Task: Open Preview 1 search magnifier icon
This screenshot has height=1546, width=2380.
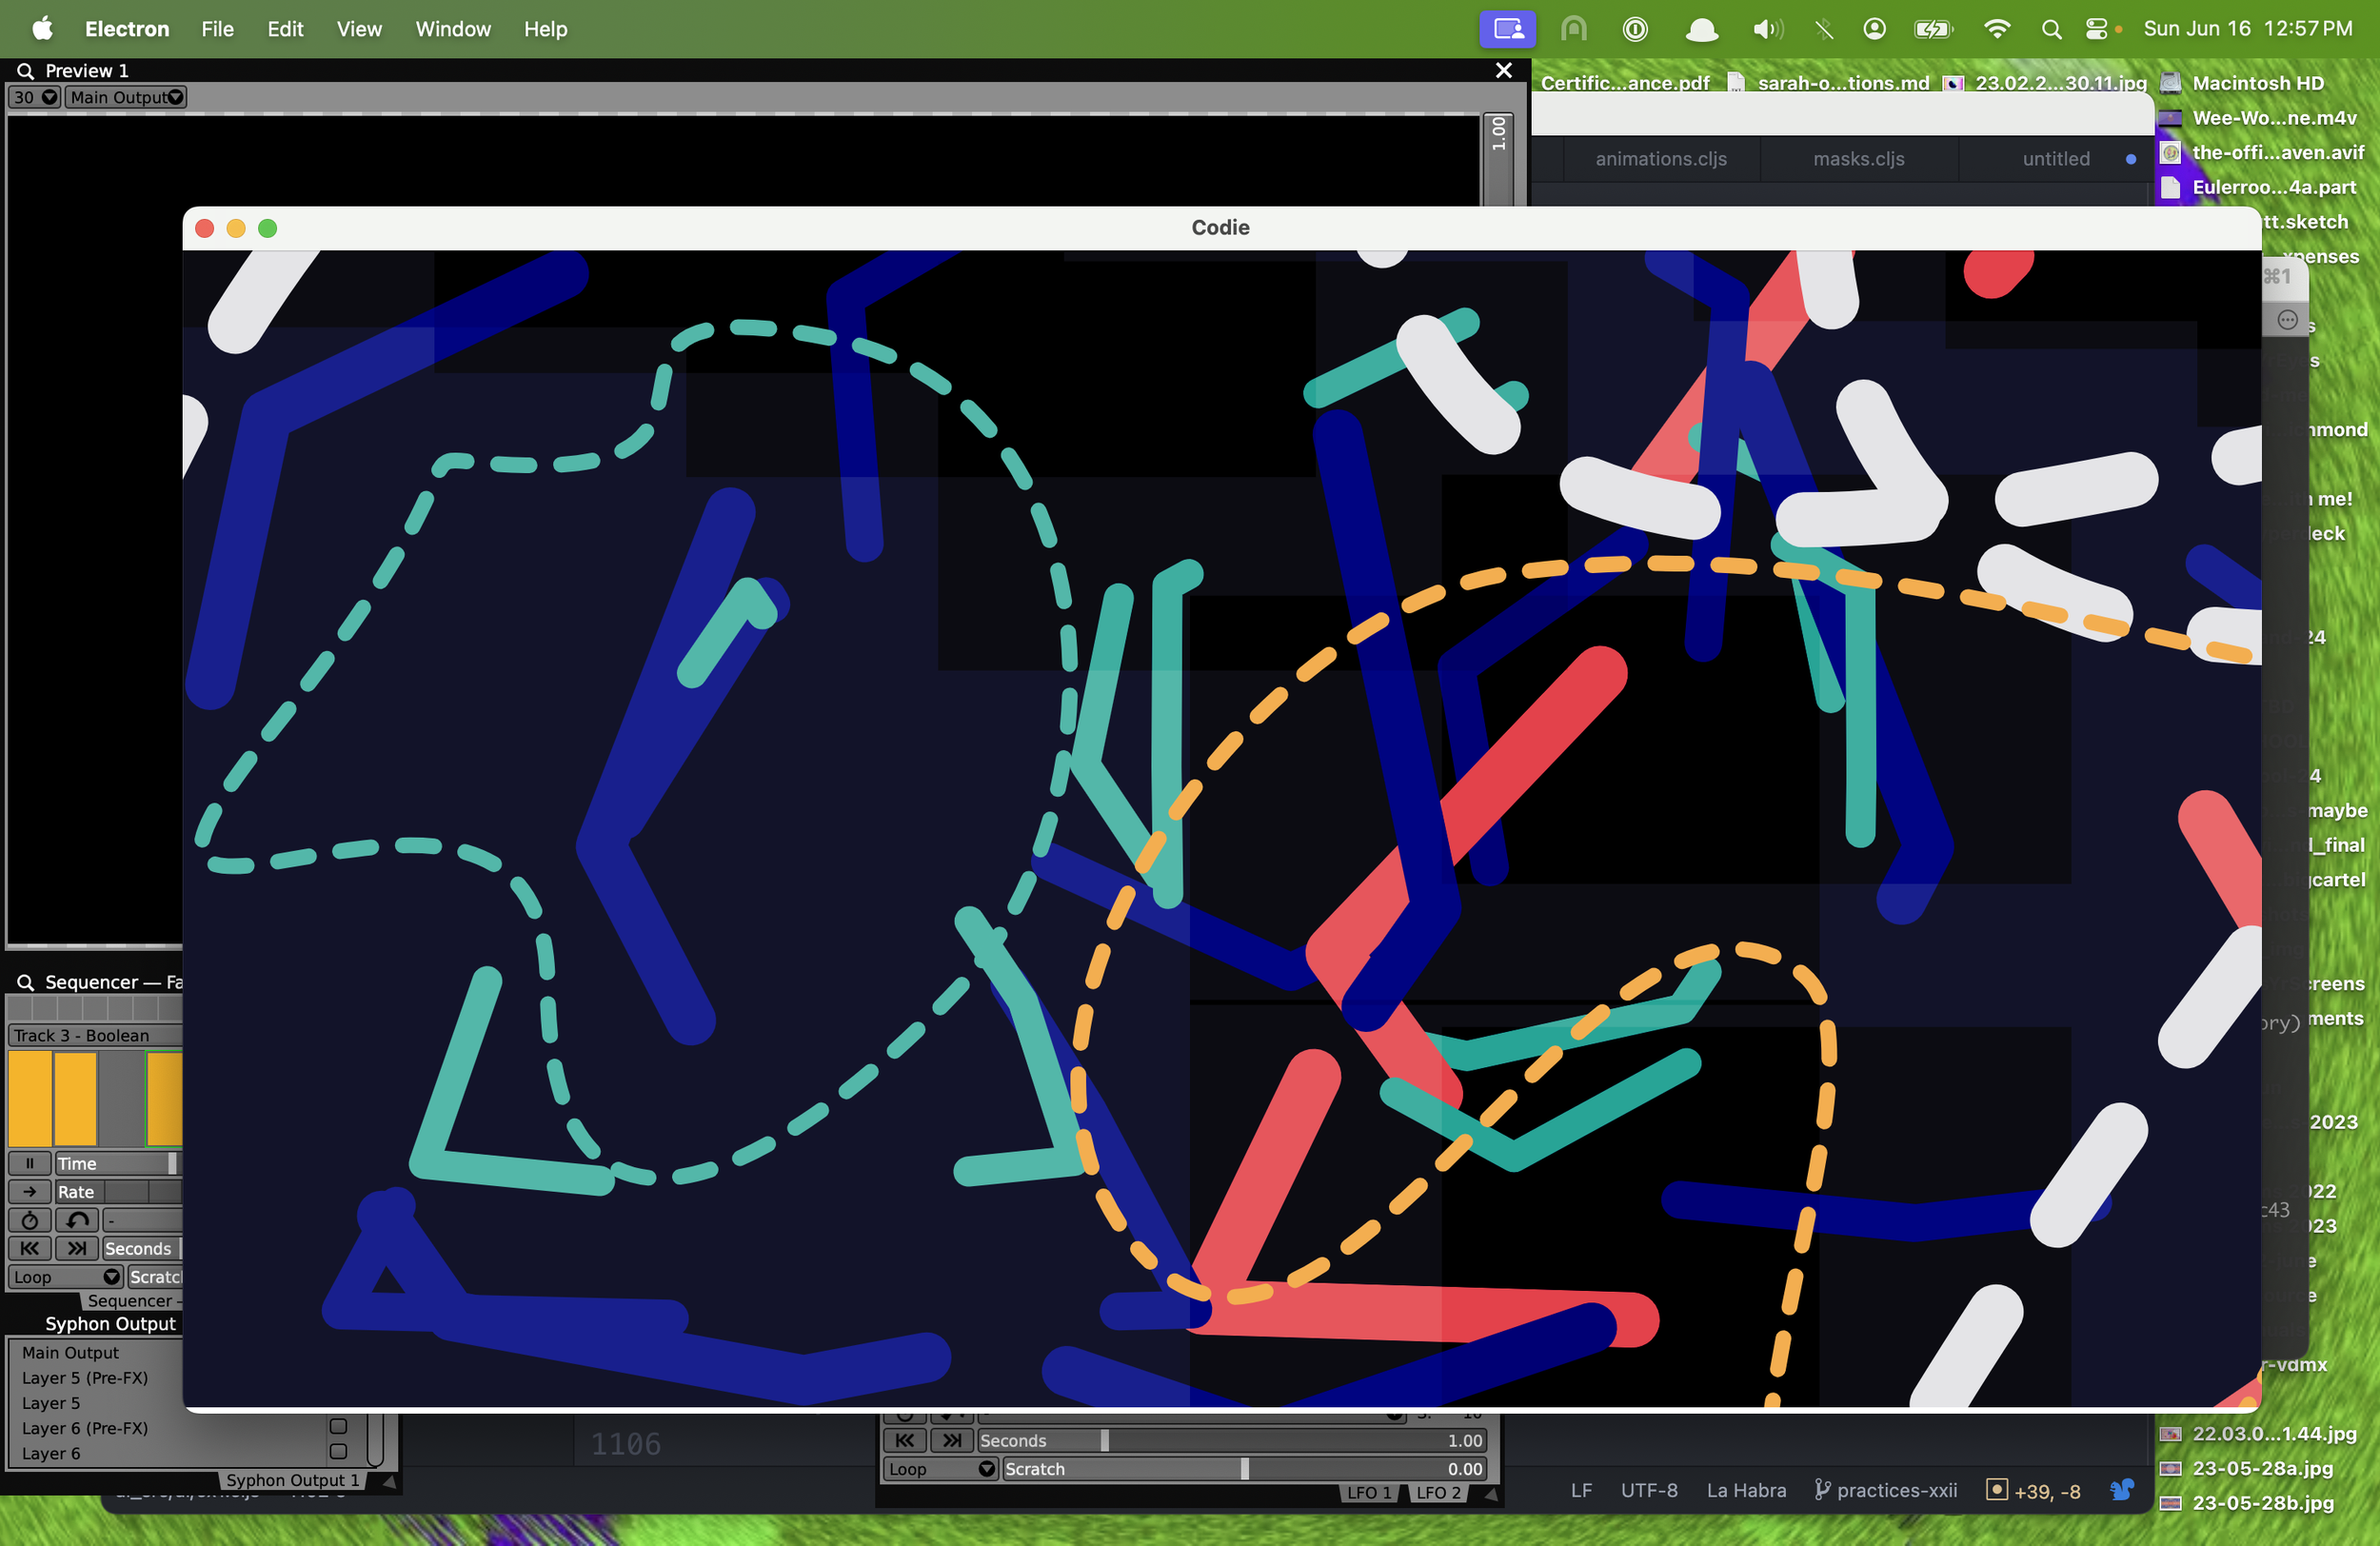Action: (26, 71)
